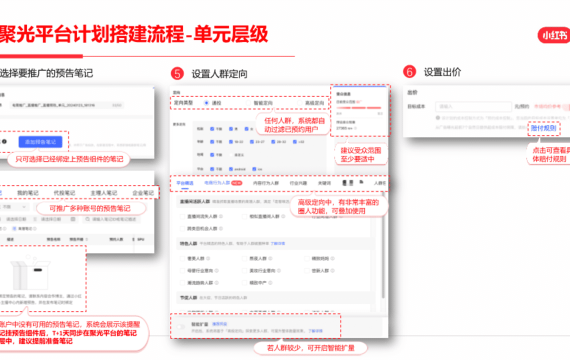Click the 目标成本 price input field
570x360 pixels.
[473, 107]
